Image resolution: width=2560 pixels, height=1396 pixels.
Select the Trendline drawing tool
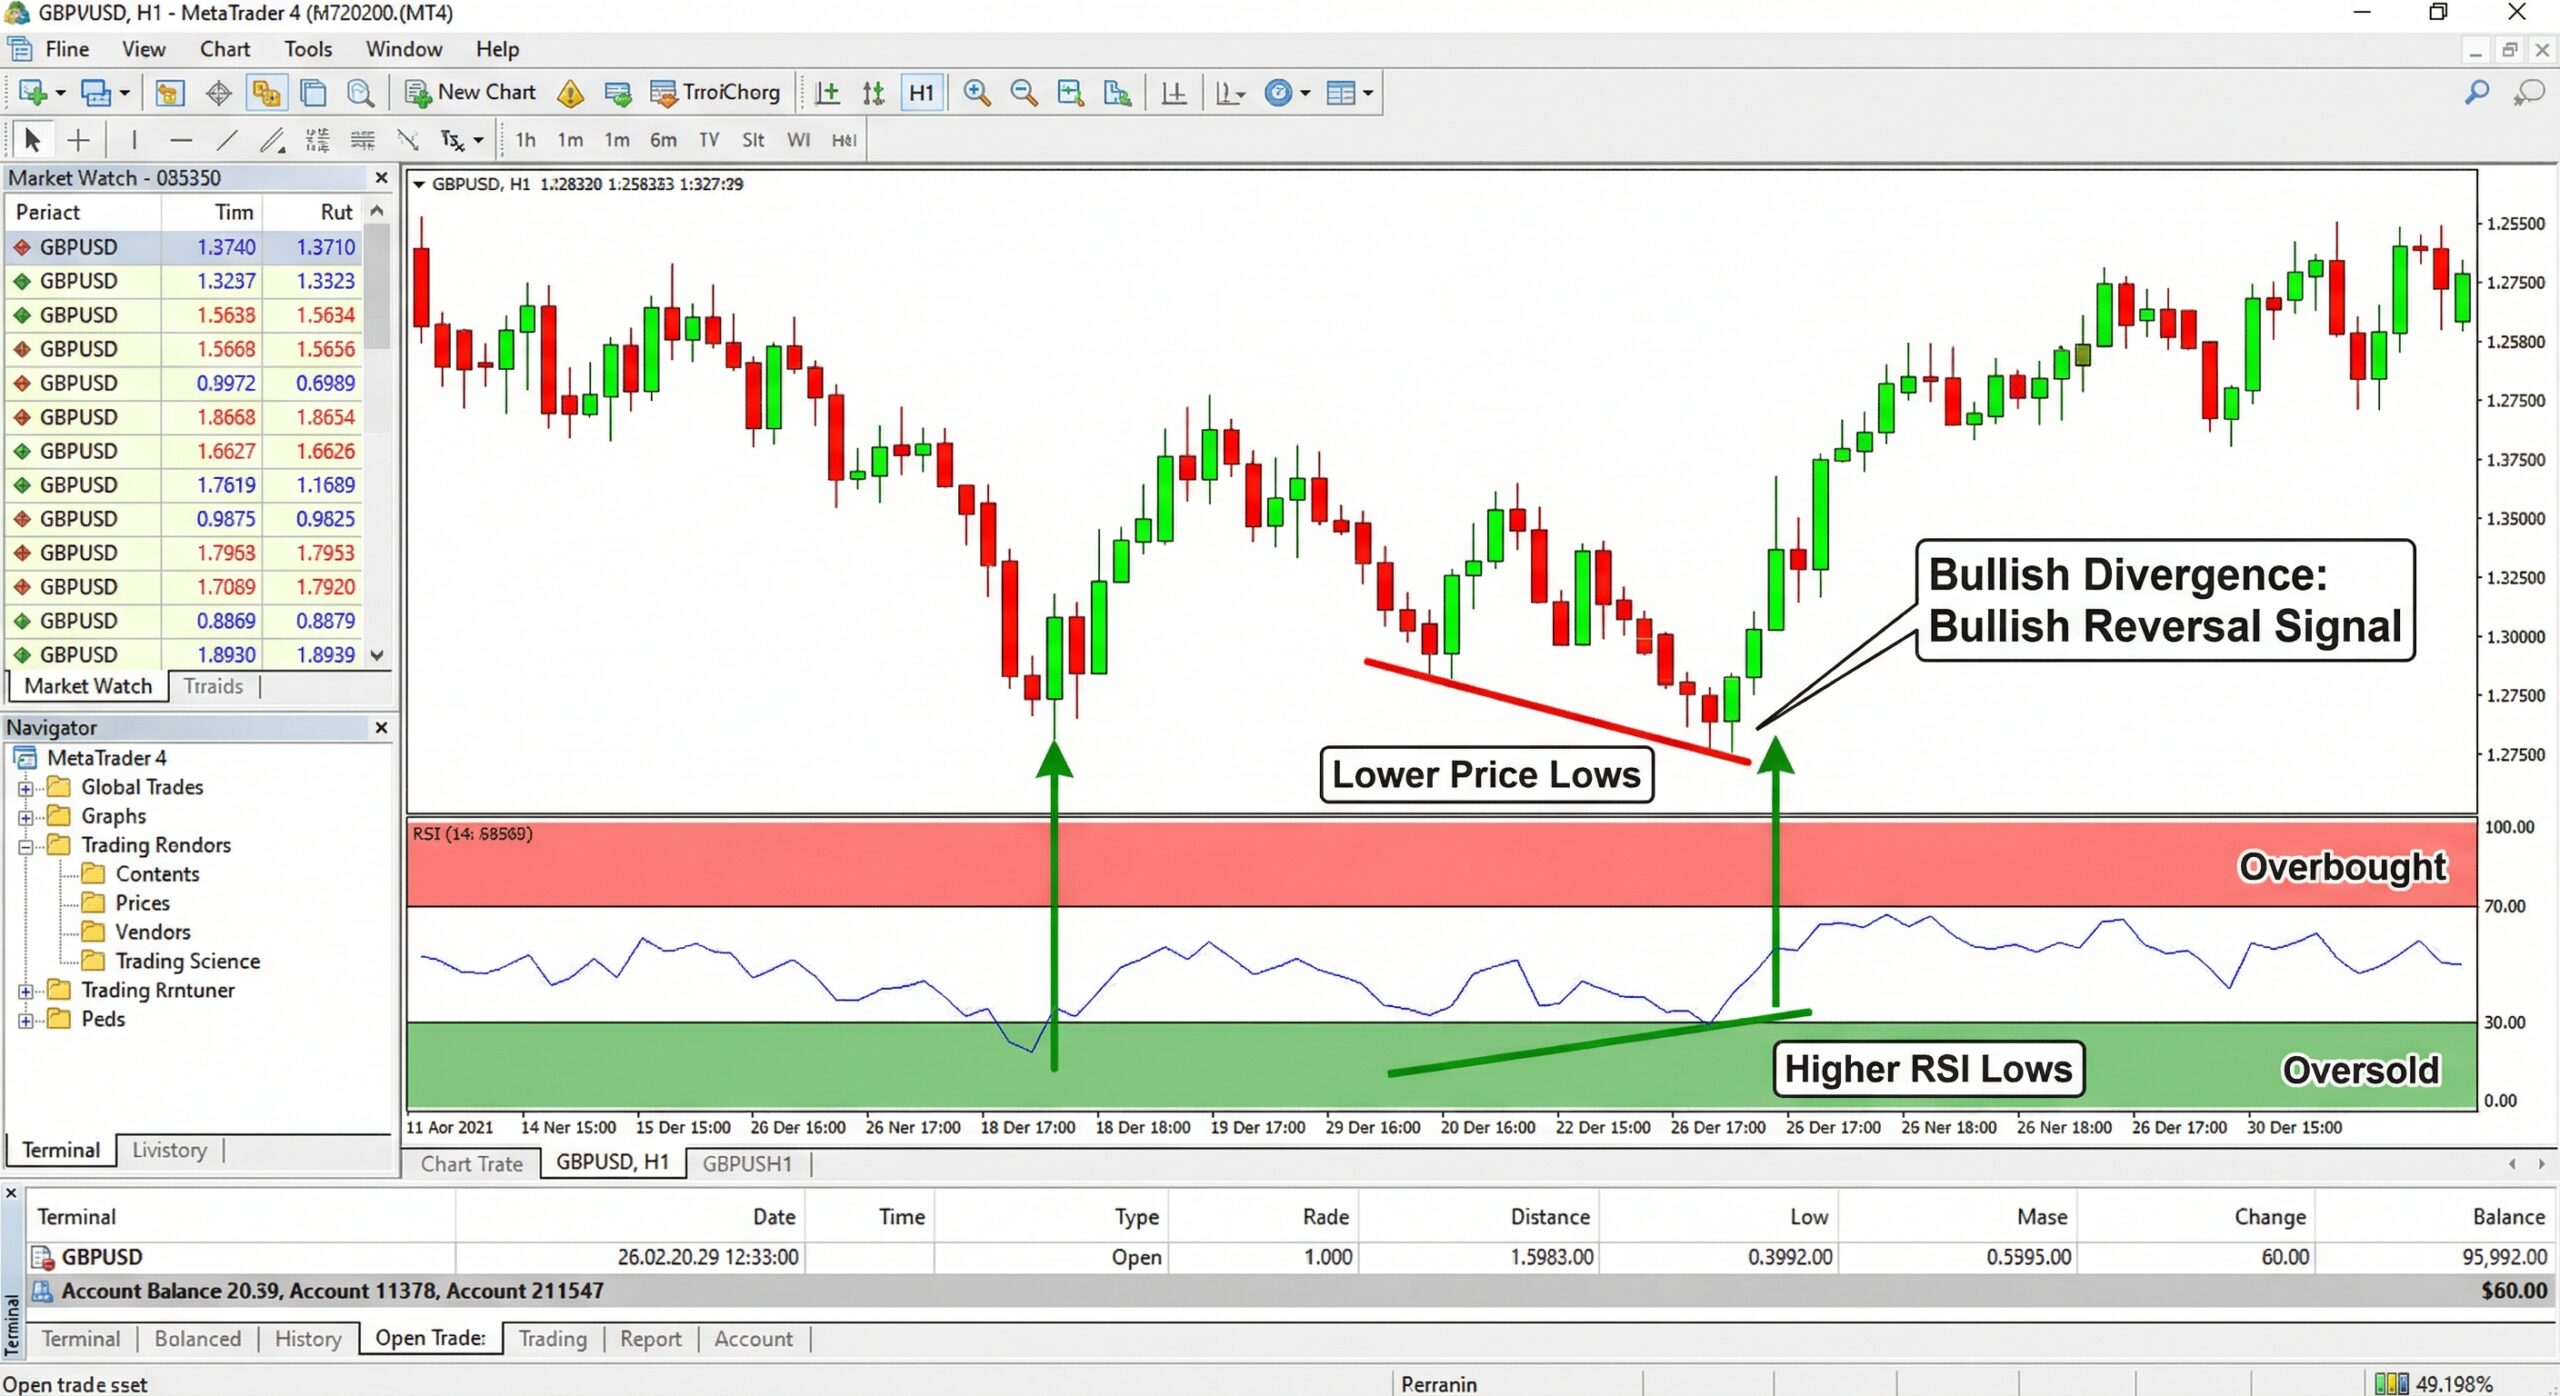(x=227, y=139)
